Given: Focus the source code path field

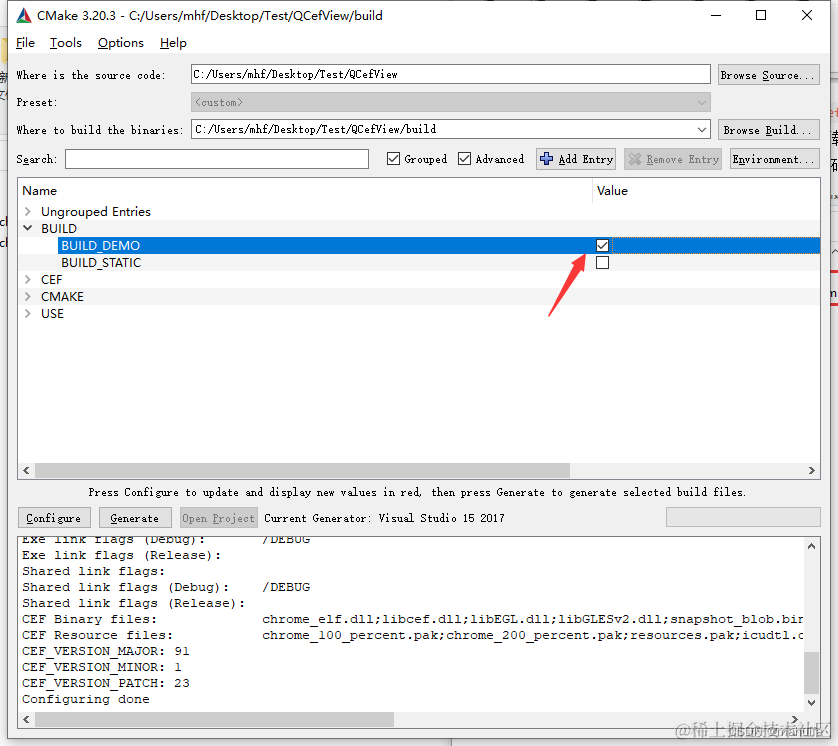Looking at the screenshot, I should click(451, 74).
